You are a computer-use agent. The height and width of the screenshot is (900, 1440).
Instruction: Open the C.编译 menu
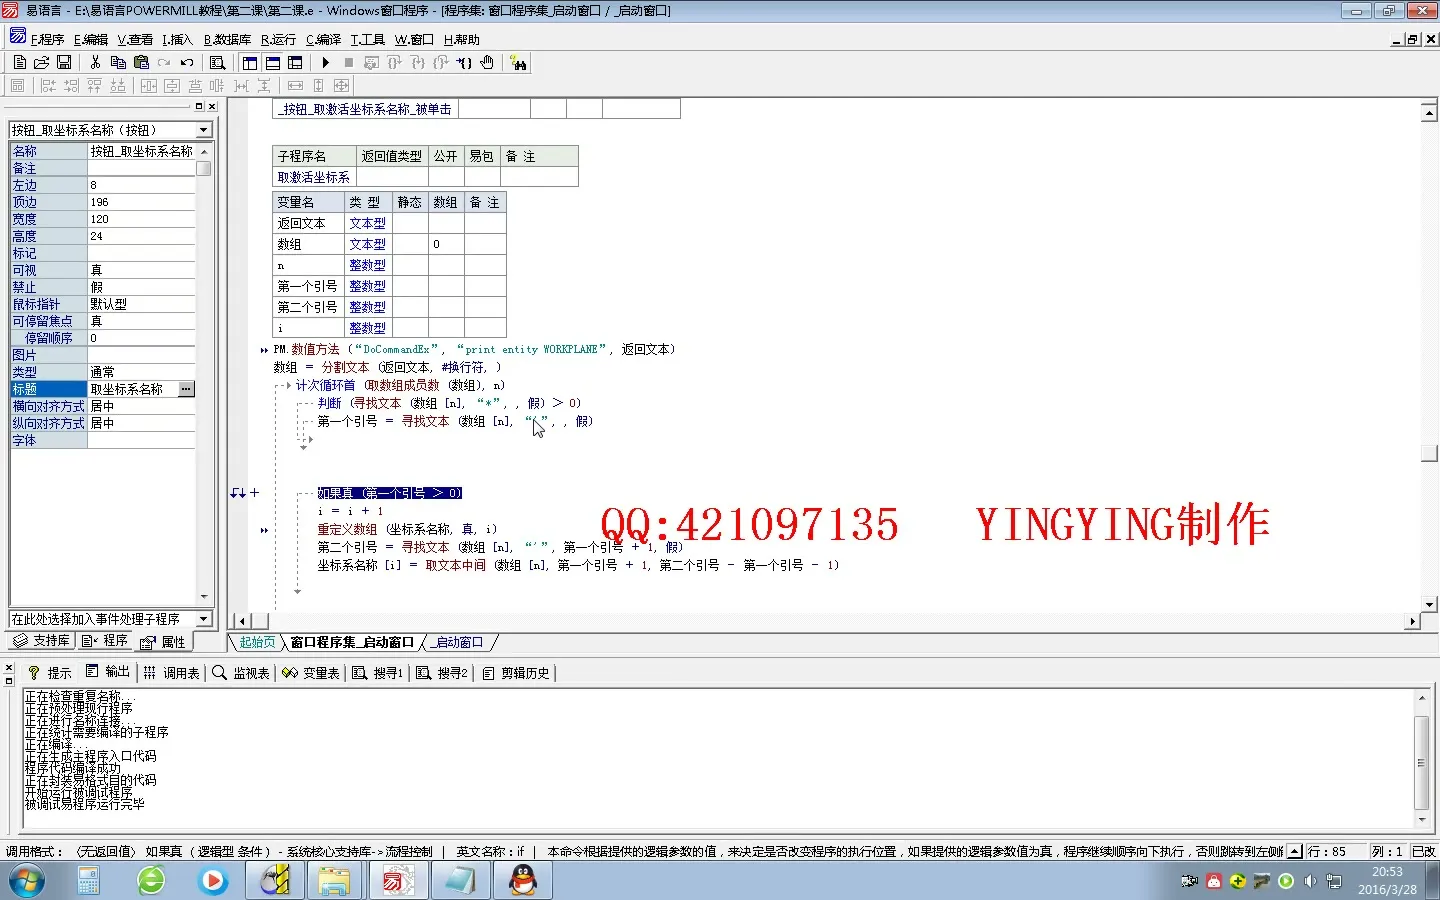[323, 40]
